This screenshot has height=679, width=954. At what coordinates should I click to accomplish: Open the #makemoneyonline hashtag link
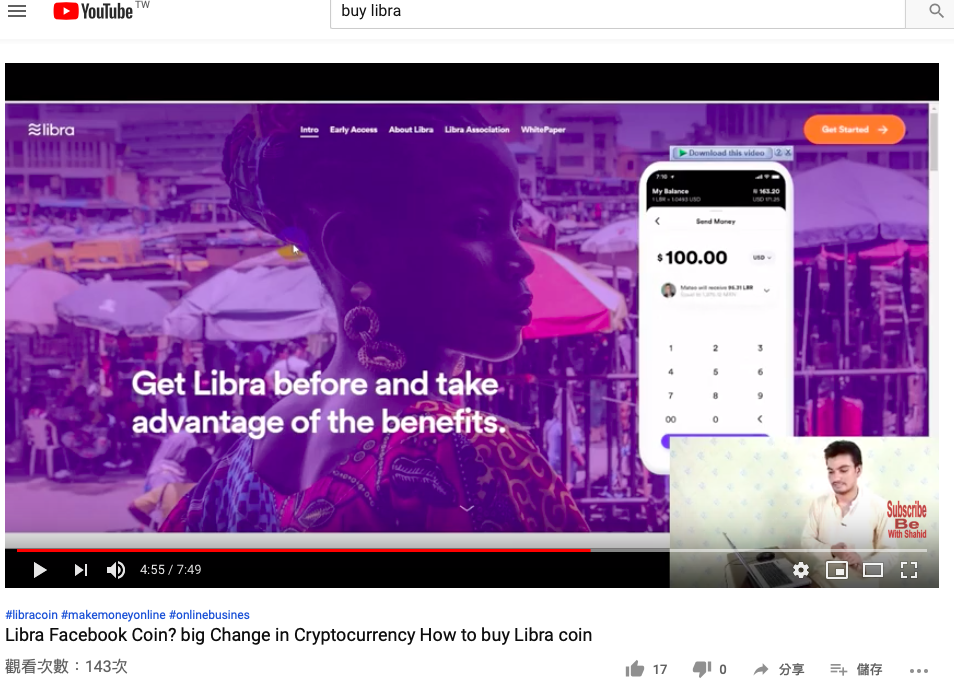tap(113, 615)
